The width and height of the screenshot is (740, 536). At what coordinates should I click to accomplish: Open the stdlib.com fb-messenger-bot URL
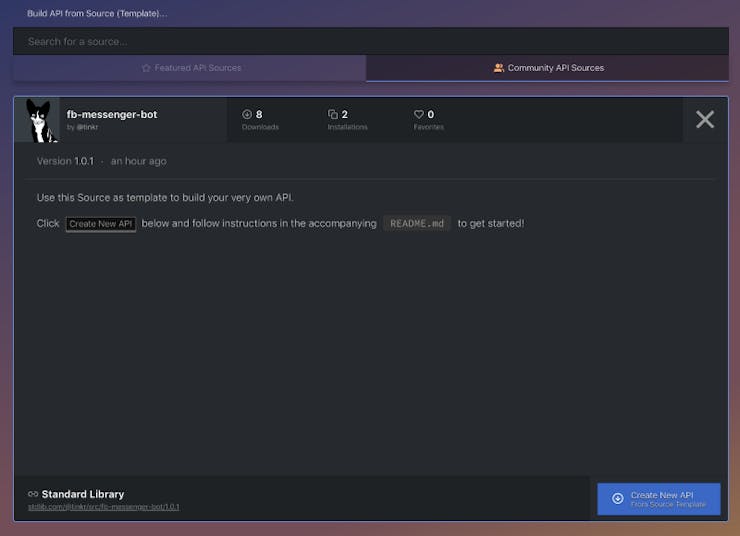point(103,507)
